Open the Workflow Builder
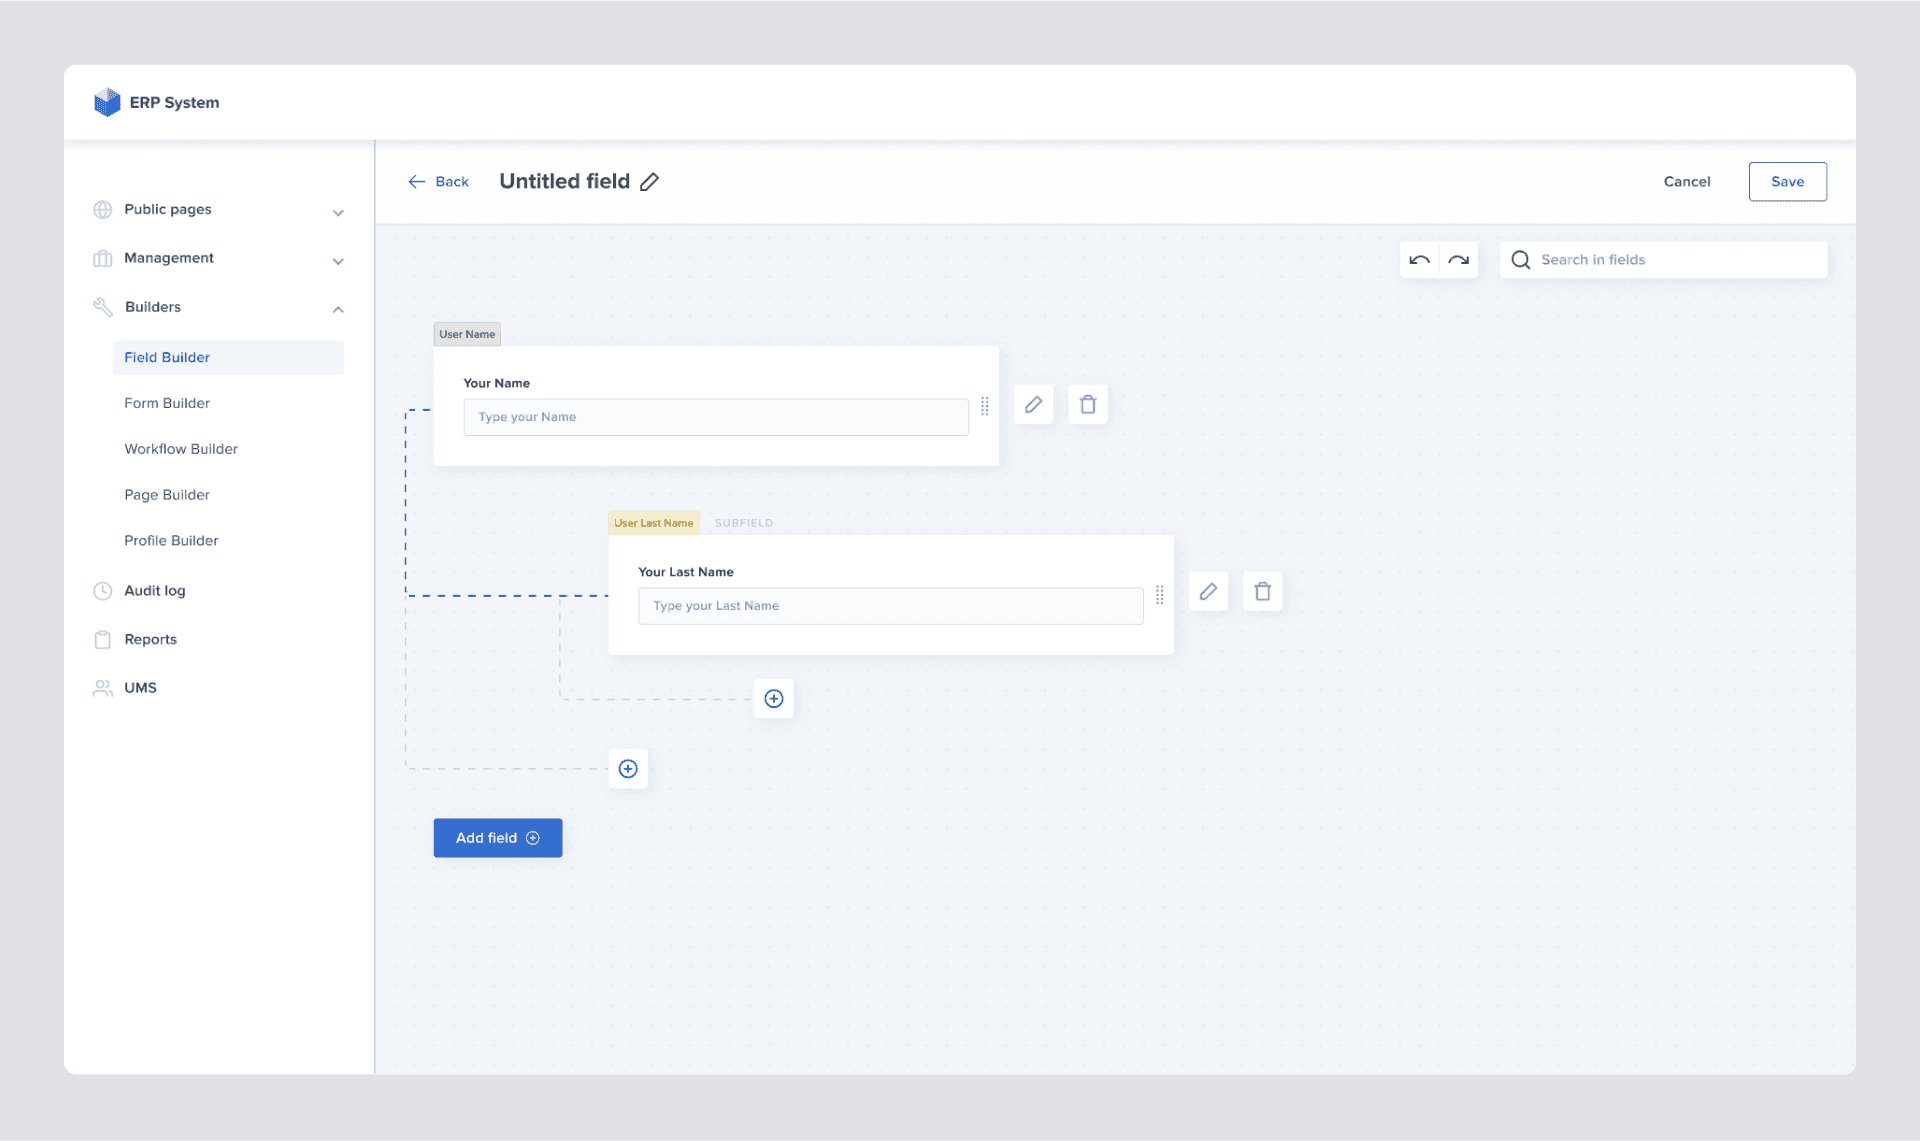1920x1141 pixels. click(x=180, y=448)
